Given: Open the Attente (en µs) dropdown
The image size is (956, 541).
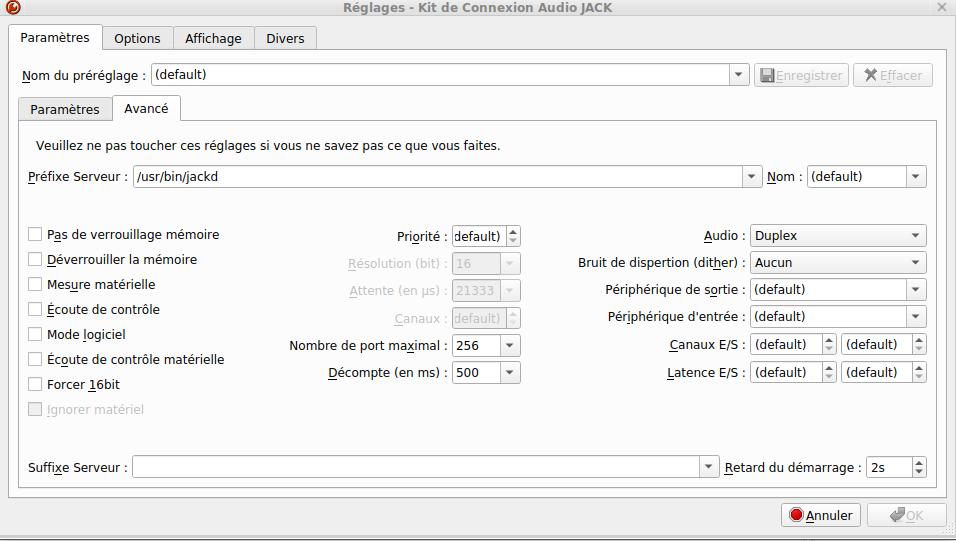Looking at the screenshot, I should (509, 291).
